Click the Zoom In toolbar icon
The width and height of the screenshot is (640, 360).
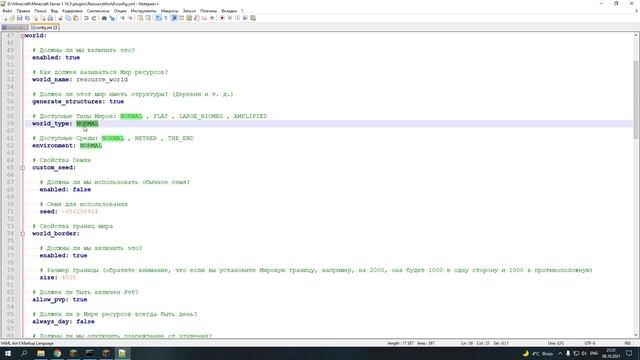tap(122, 18)
